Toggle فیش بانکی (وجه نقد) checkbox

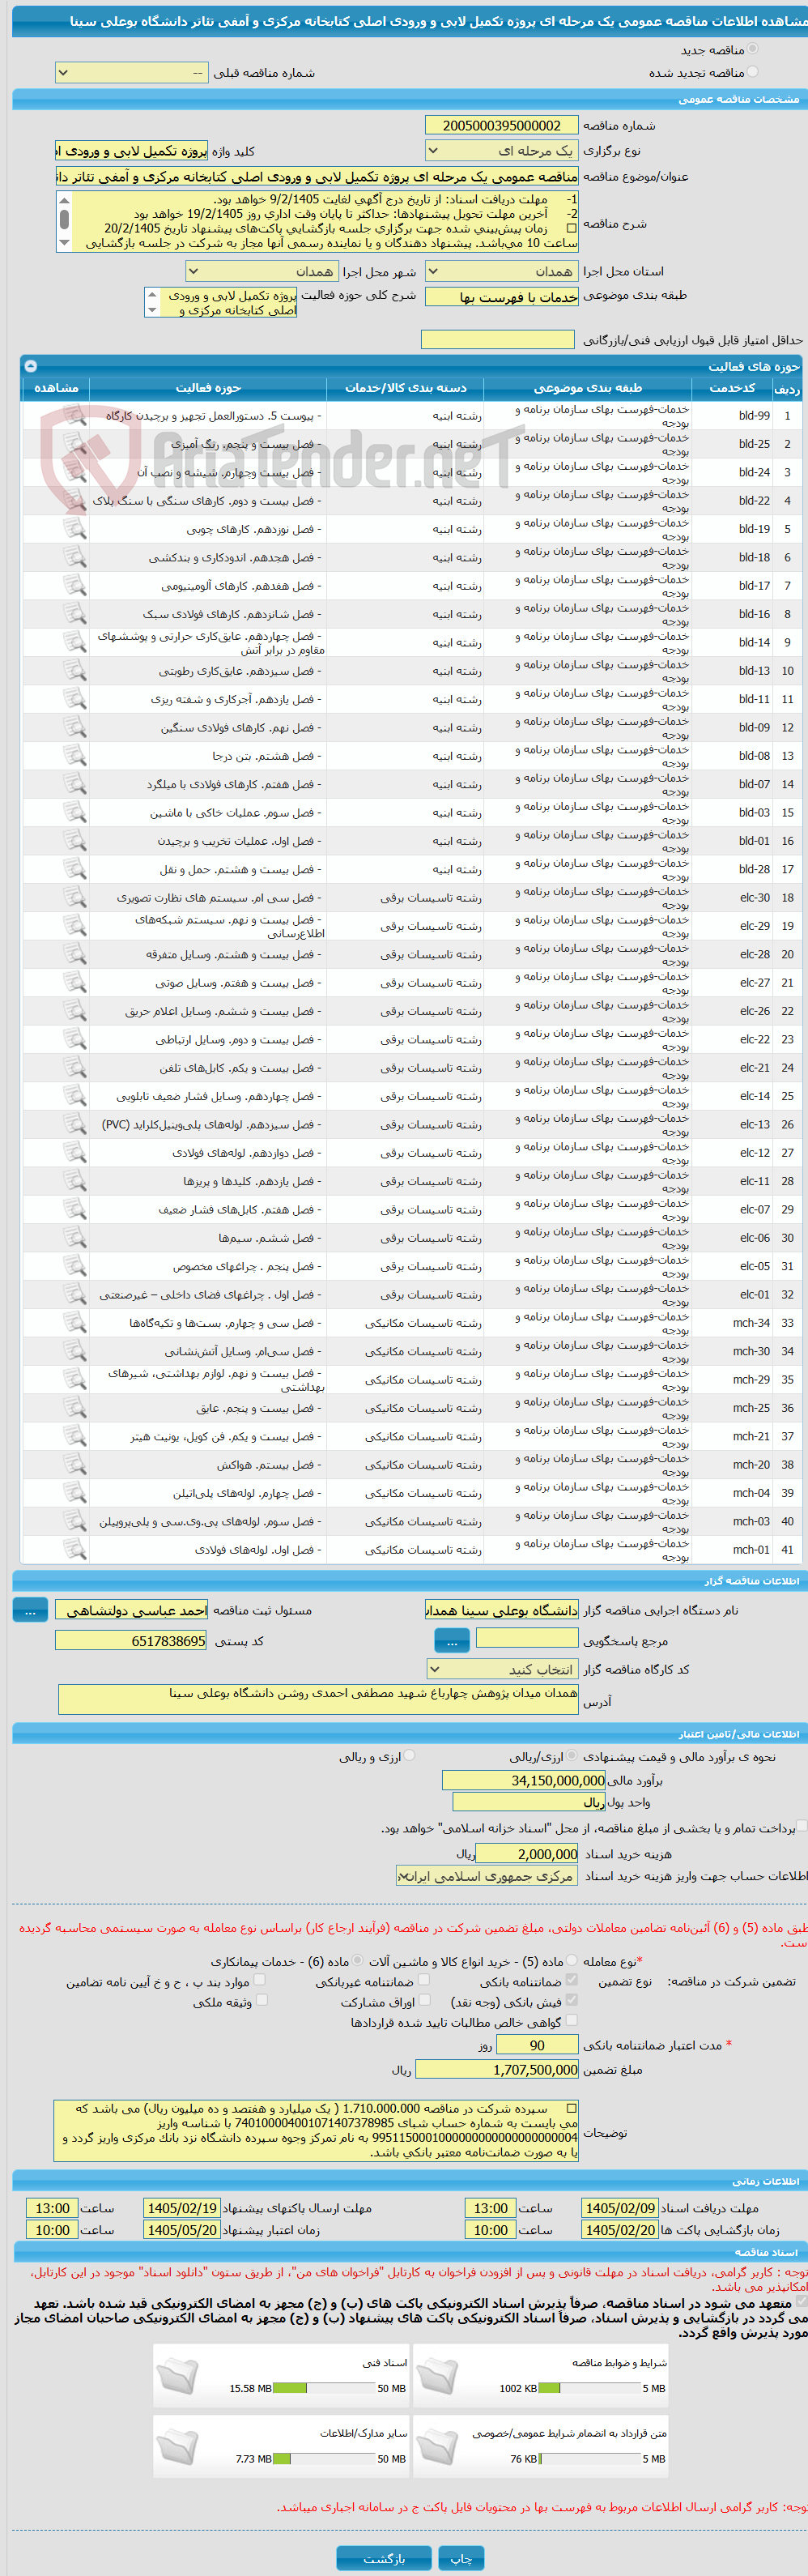pos(572,2000)
